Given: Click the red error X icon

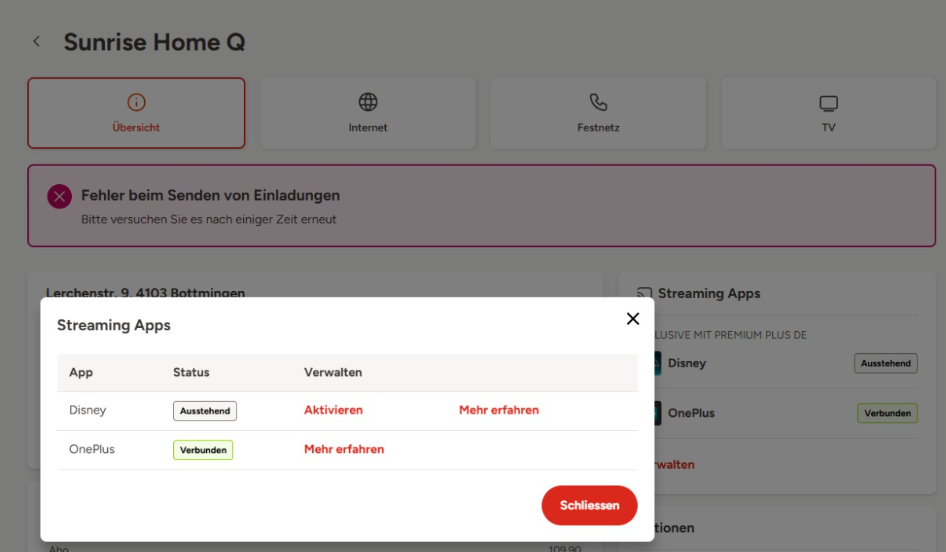Looking at the screenshot, I should point(60,197).
